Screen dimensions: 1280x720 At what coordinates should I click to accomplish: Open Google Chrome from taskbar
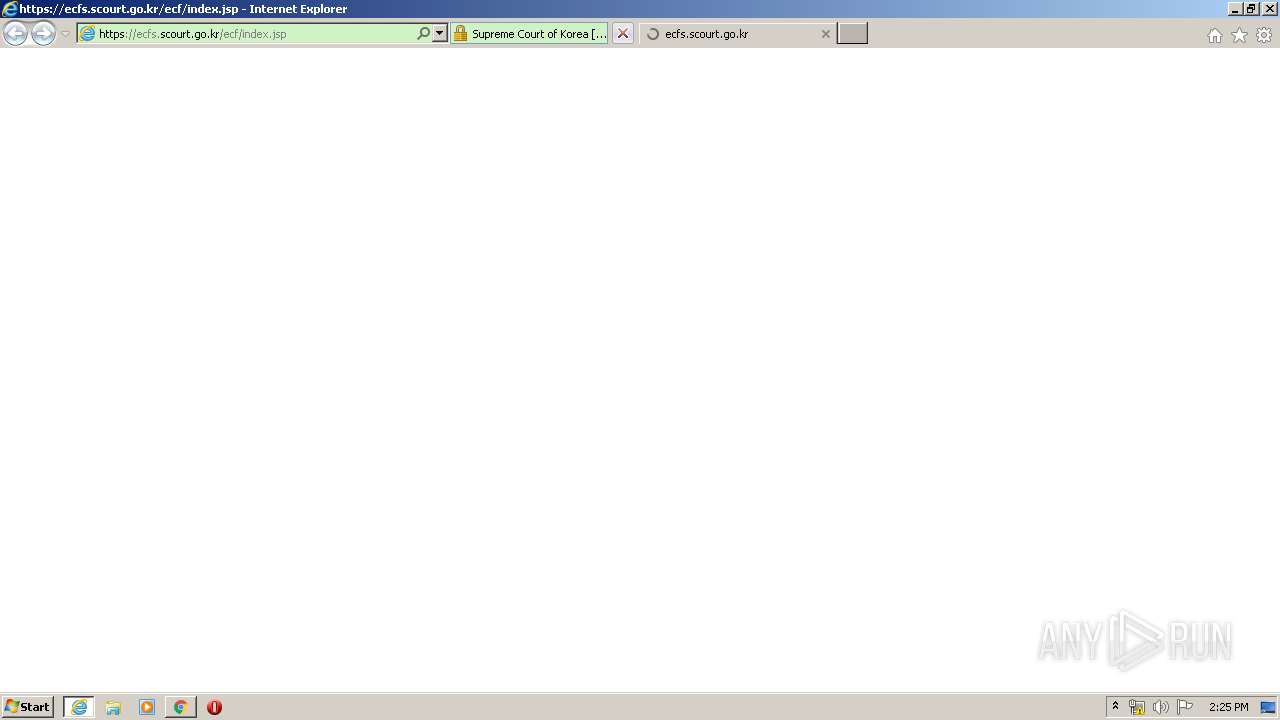click(180, 707)
